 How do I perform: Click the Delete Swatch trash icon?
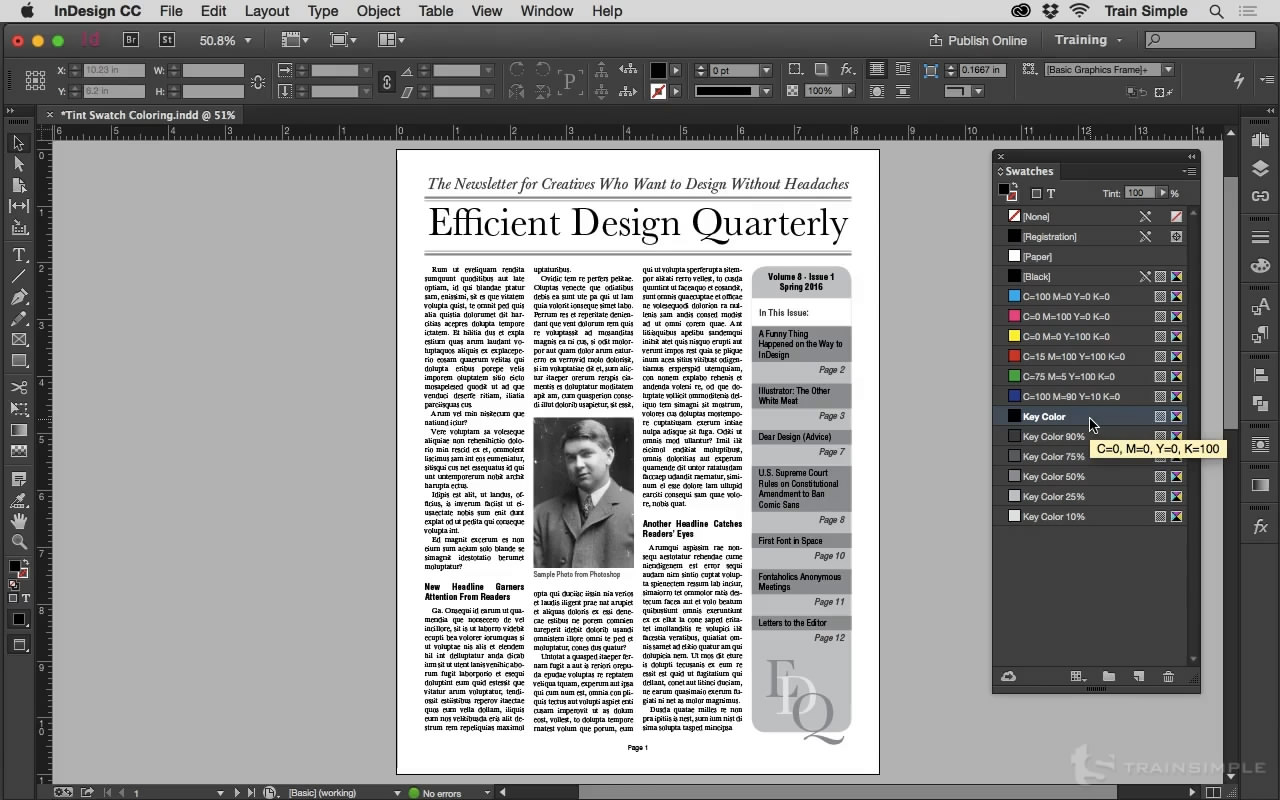(1168, 677)
